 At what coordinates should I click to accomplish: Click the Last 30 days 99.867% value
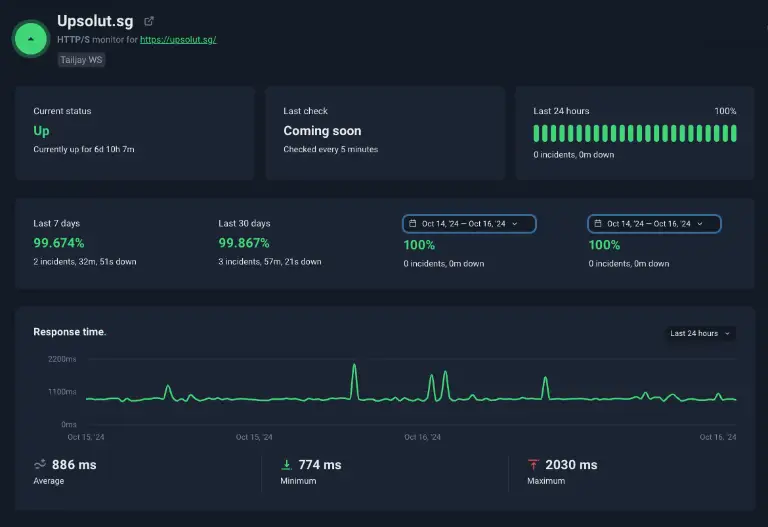click(244, 243)
